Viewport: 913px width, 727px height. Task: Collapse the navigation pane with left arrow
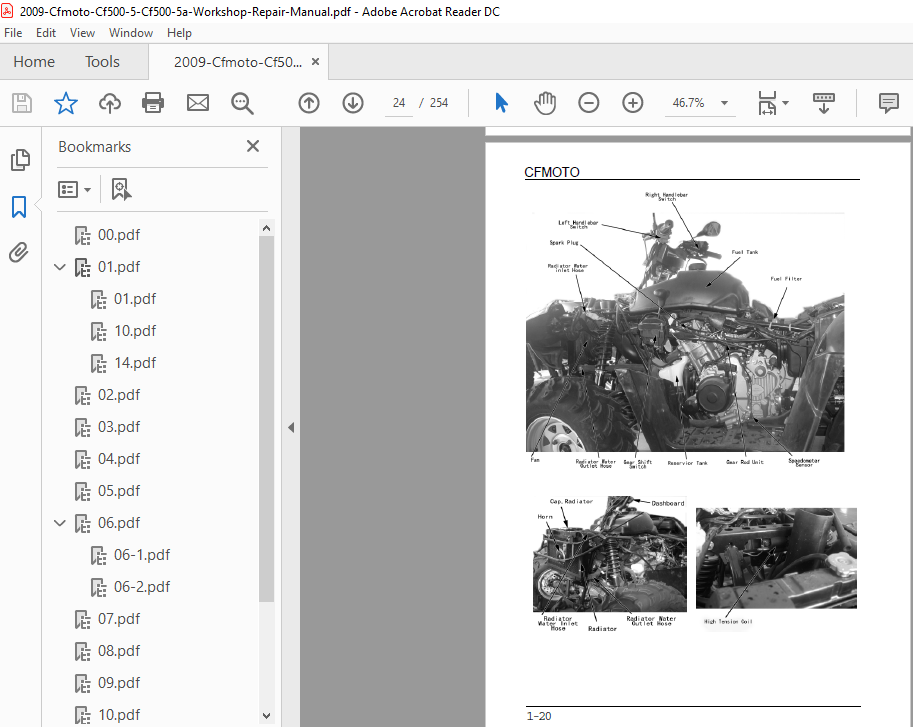(291, 428)
